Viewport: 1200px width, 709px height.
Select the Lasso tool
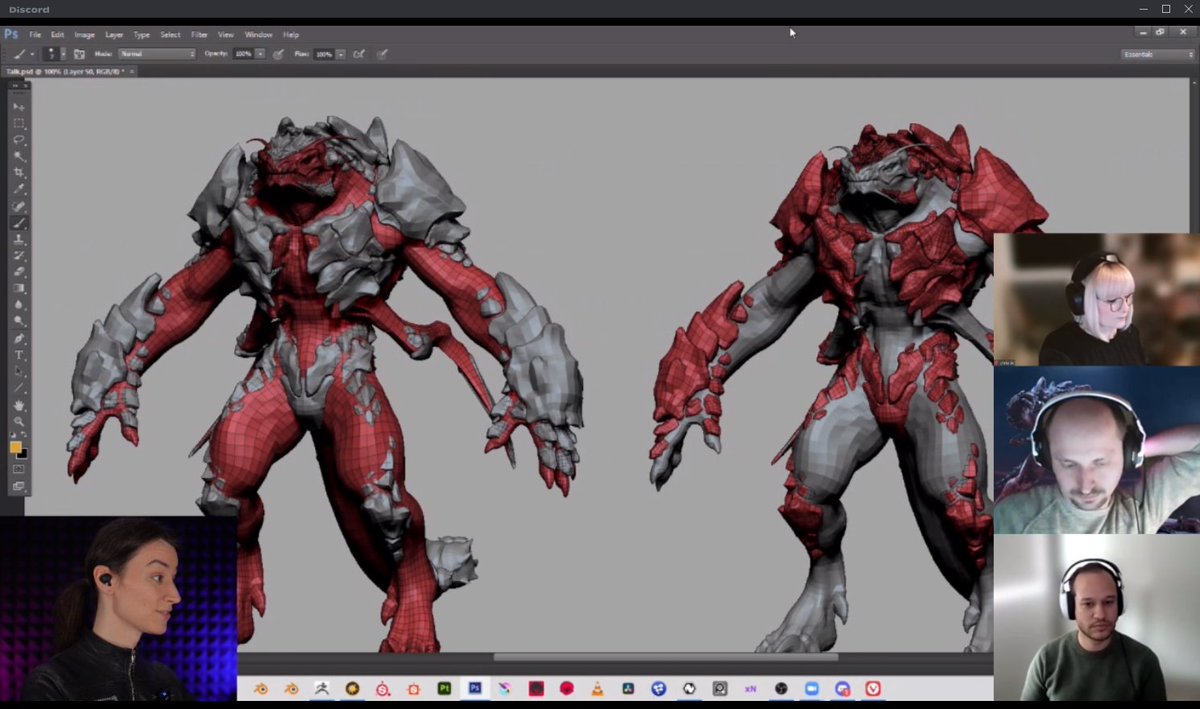pyautogui.click(x=19, y=140)
